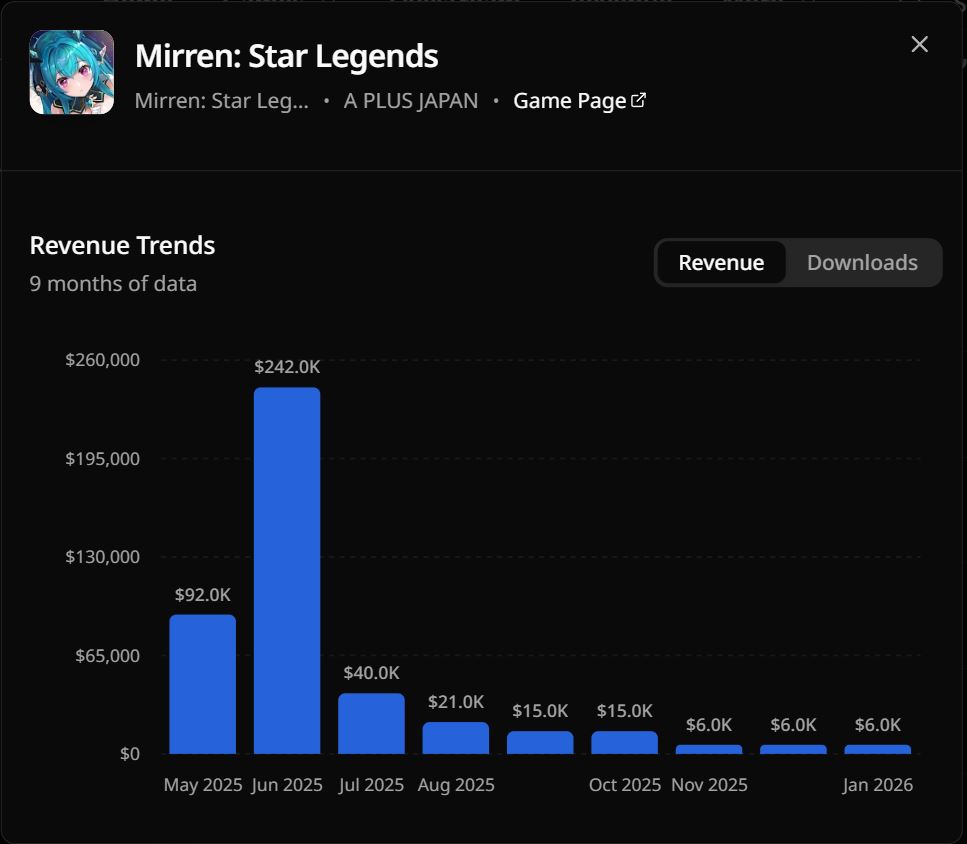Switch to the Revenue tab
Image resolution: width=967 pixels, height=844 pixels.
(721, 263)
